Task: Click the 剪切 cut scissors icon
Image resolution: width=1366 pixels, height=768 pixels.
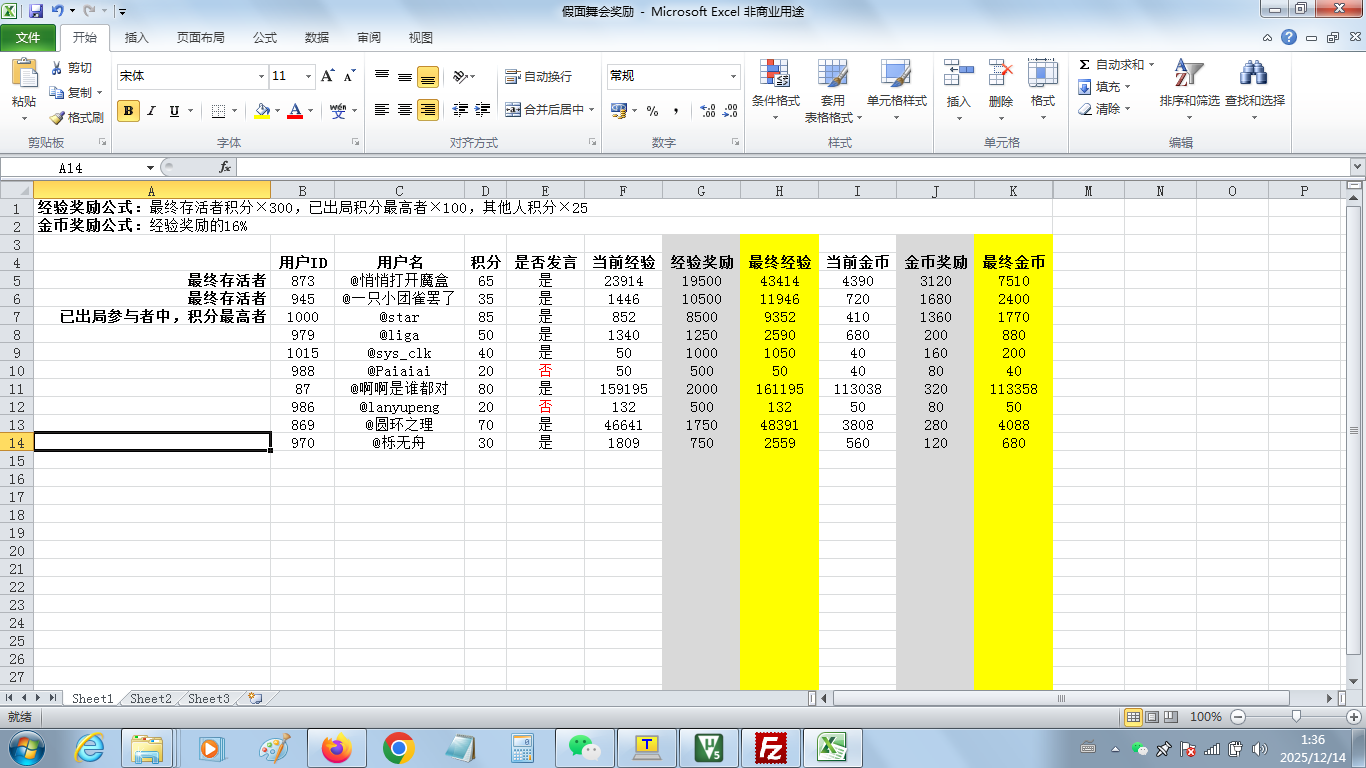Action: coord(57,68)
